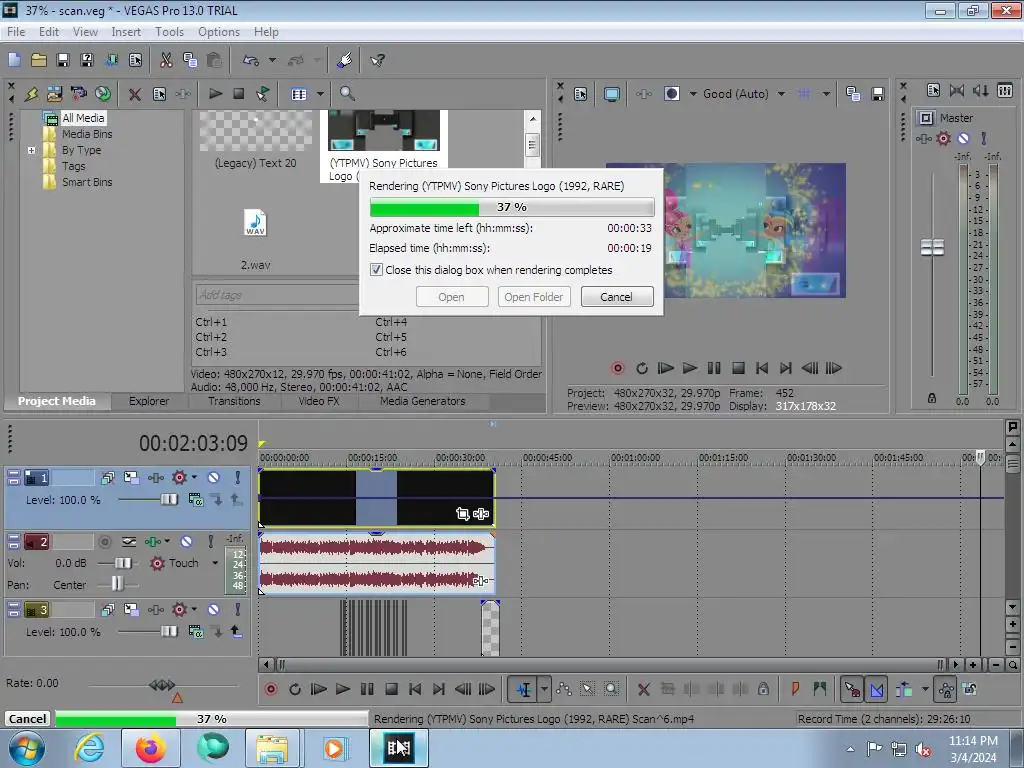Click the Preview on External Monitor icon
This screenshot has height=768, width=1024.
[x=611, y=94]
